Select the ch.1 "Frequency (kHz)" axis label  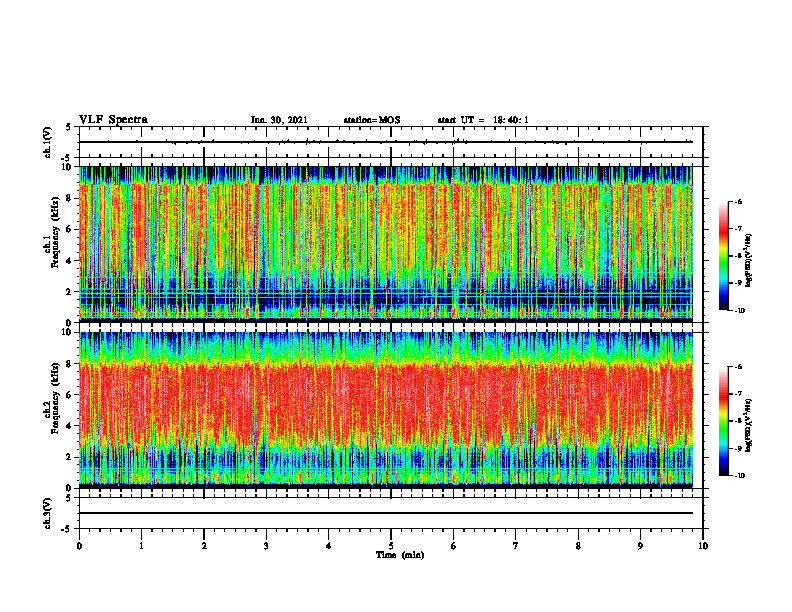(55, 232)
